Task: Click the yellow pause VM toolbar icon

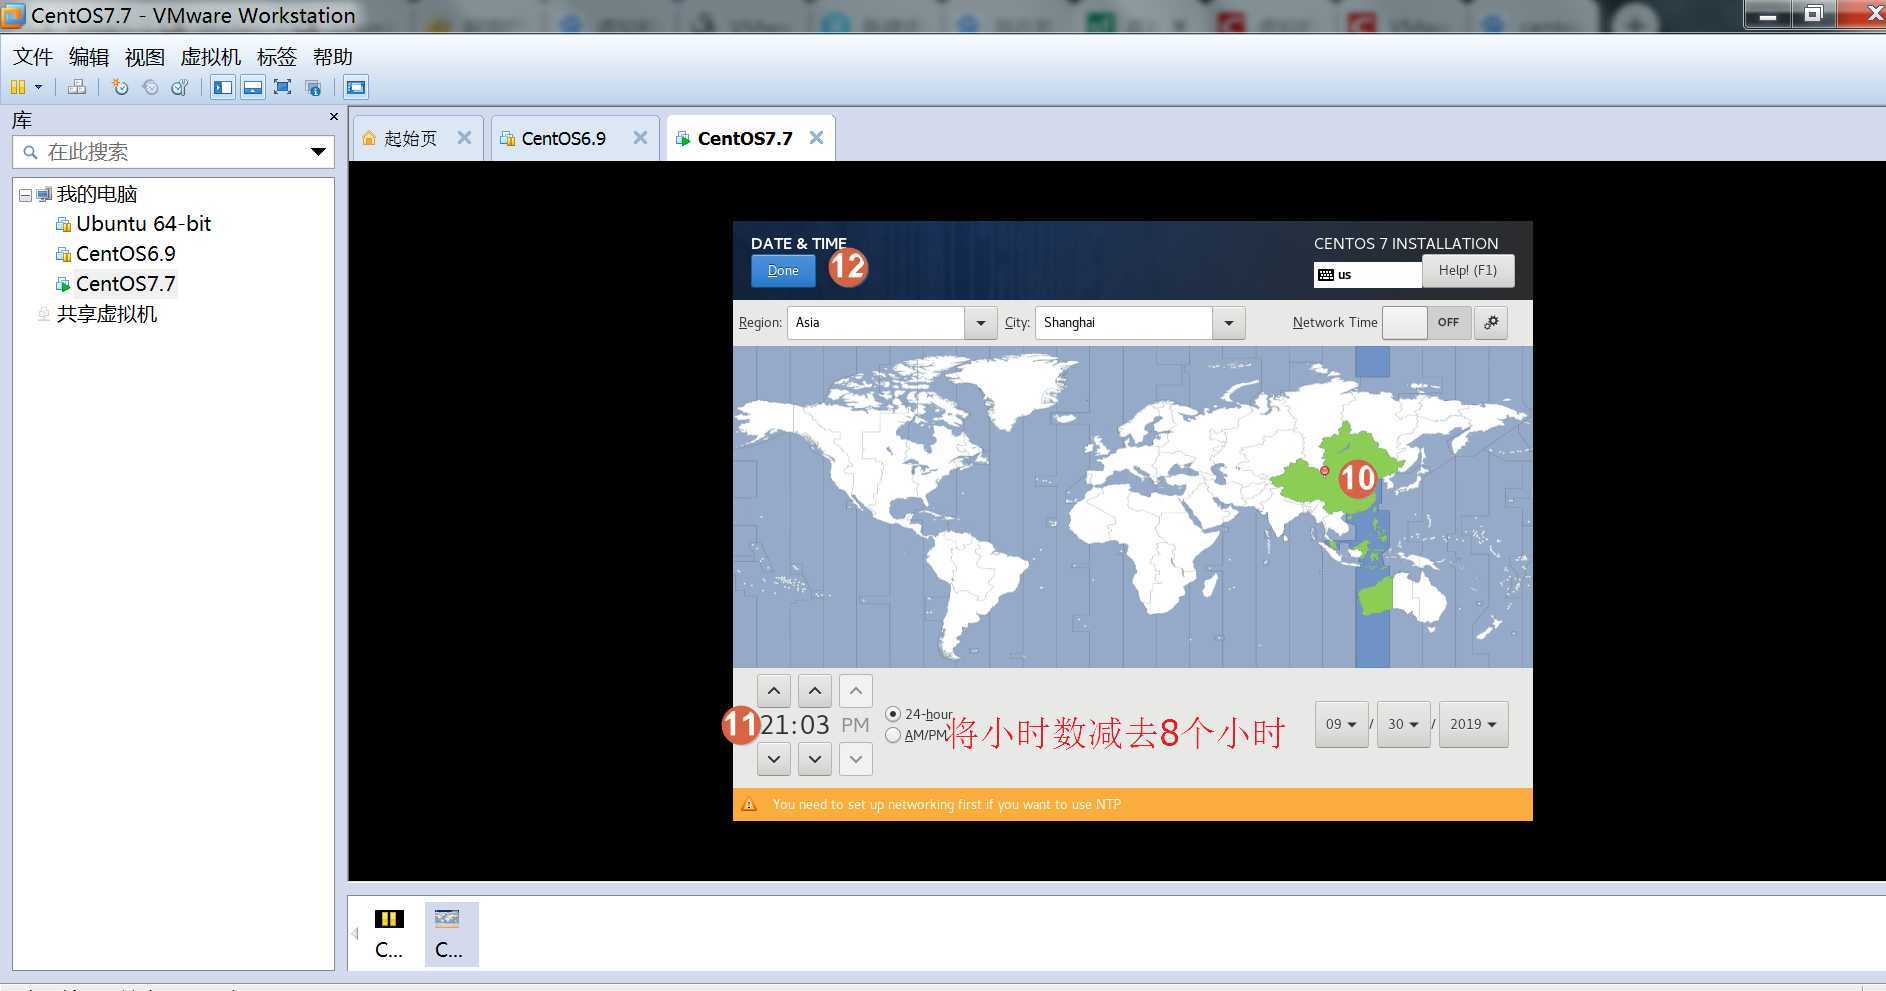Action: point(18,87)
